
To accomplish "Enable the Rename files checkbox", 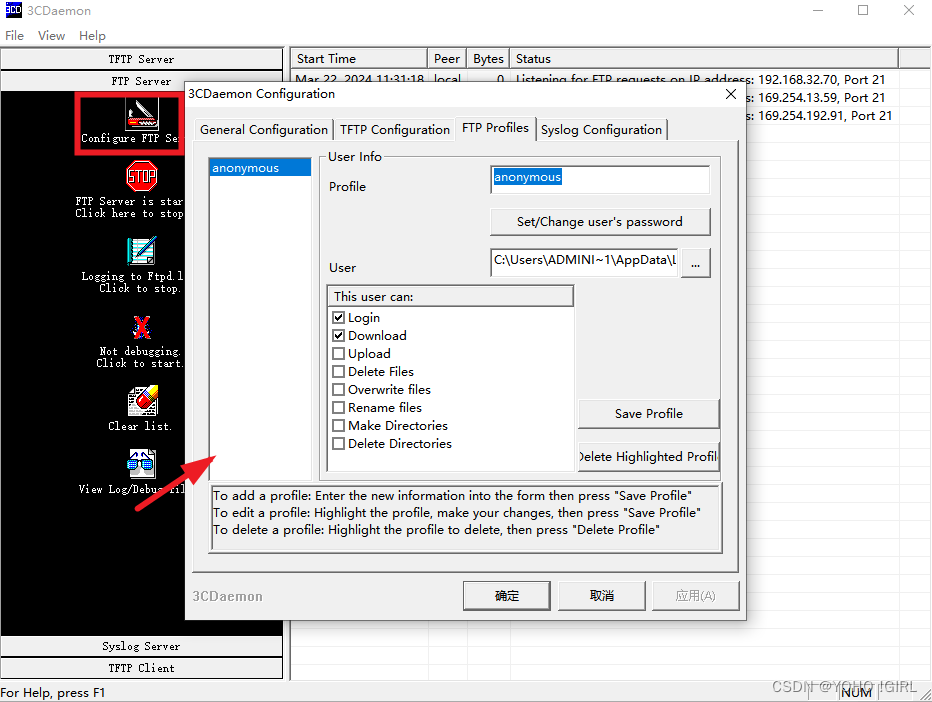I will click(339, 408).
